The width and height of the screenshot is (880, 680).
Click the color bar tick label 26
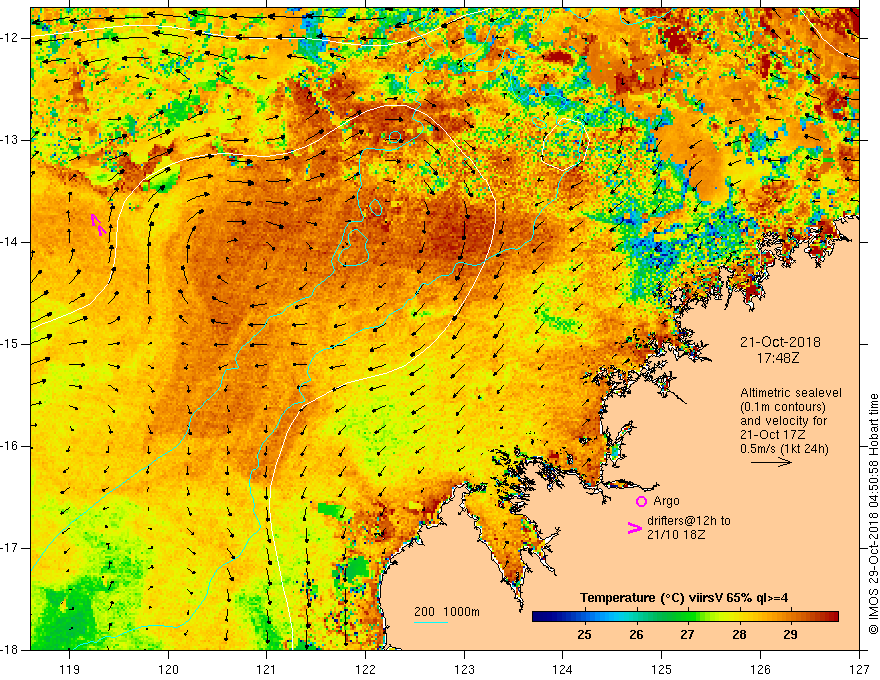[636, 635]
